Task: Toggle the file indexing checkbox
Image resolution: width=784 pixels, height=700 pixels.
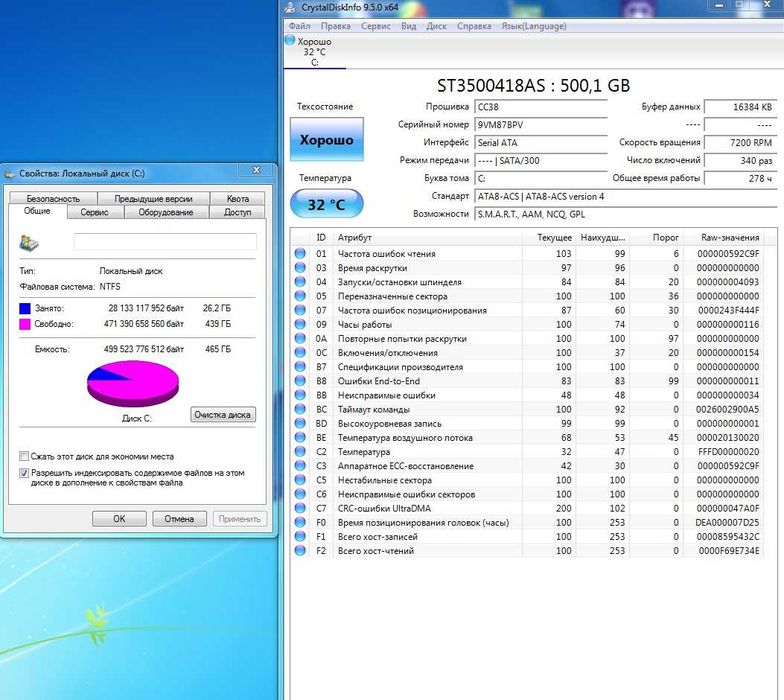Action: pos(24,472)
